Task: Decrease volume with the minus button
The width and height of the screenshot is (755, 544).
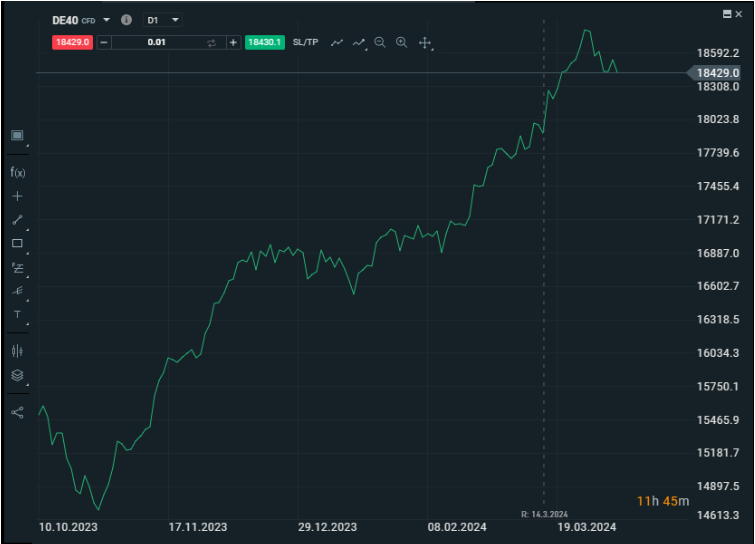Action: point(104,42)
